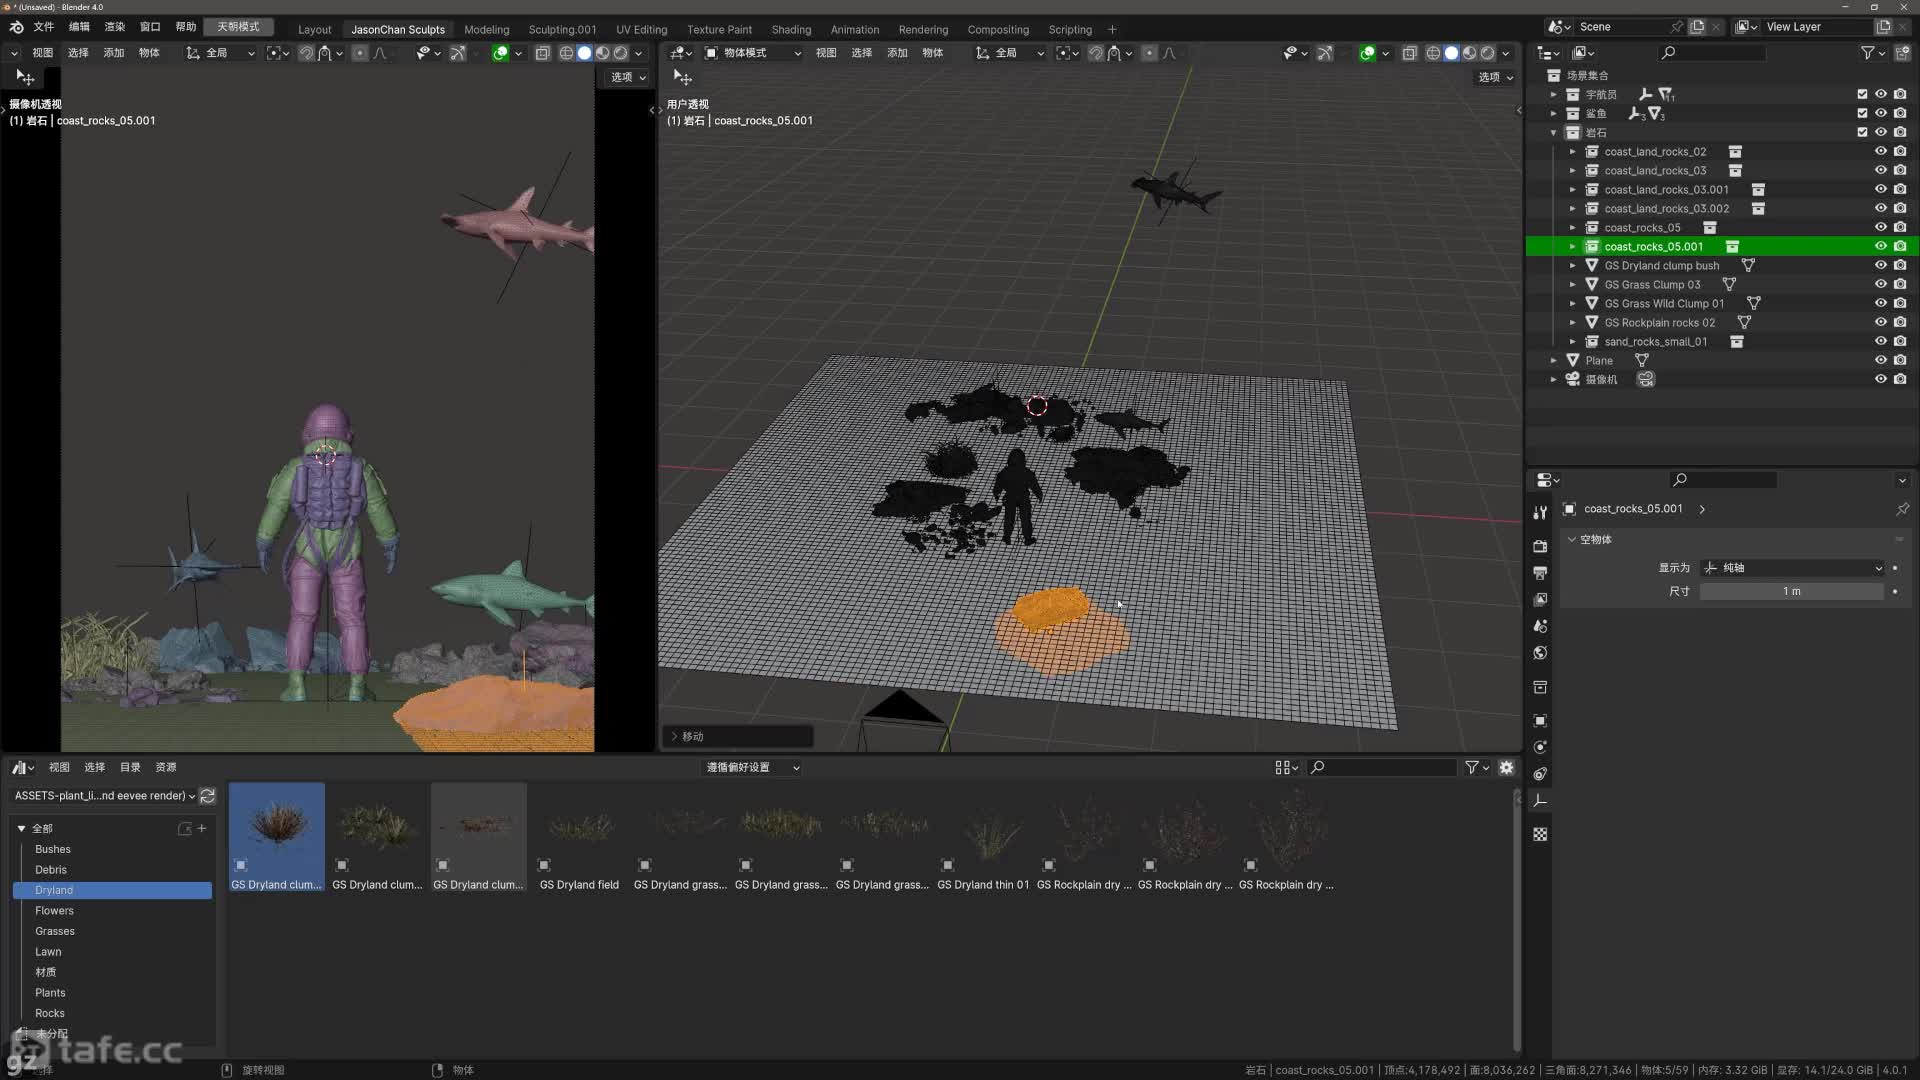The width and height of the screenshot is (1920, 1080).
Task: Open the Object properties square icon
Action: click(1540, 720)
